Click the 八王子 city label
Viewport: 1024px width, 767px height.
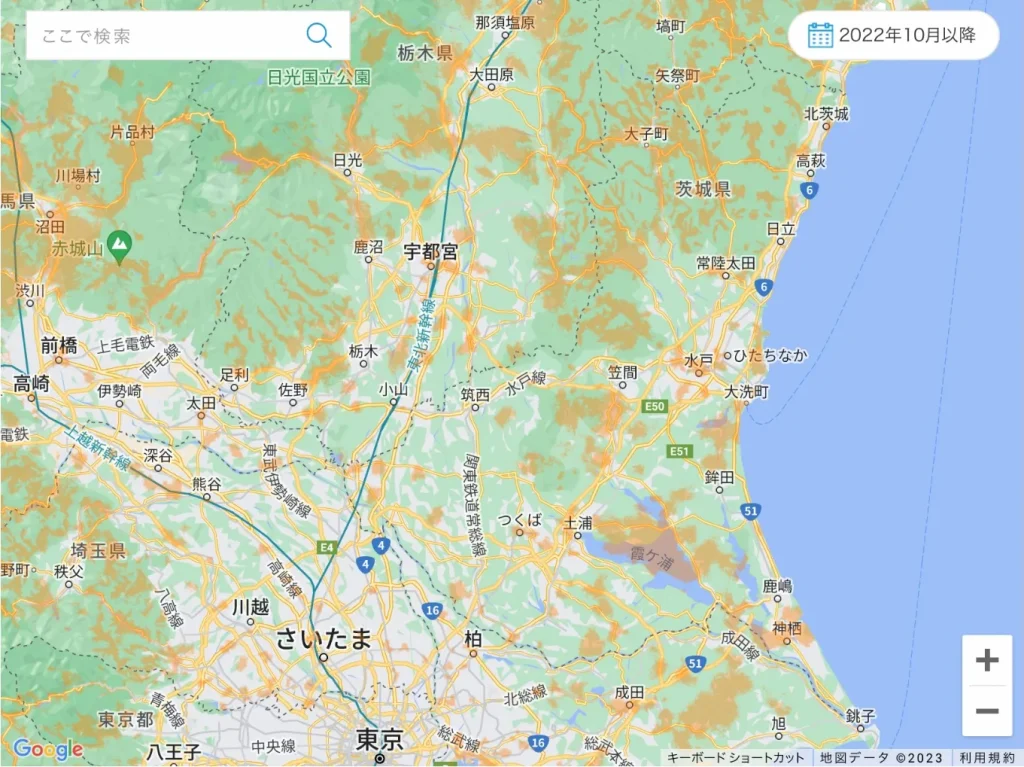[174, 752]
